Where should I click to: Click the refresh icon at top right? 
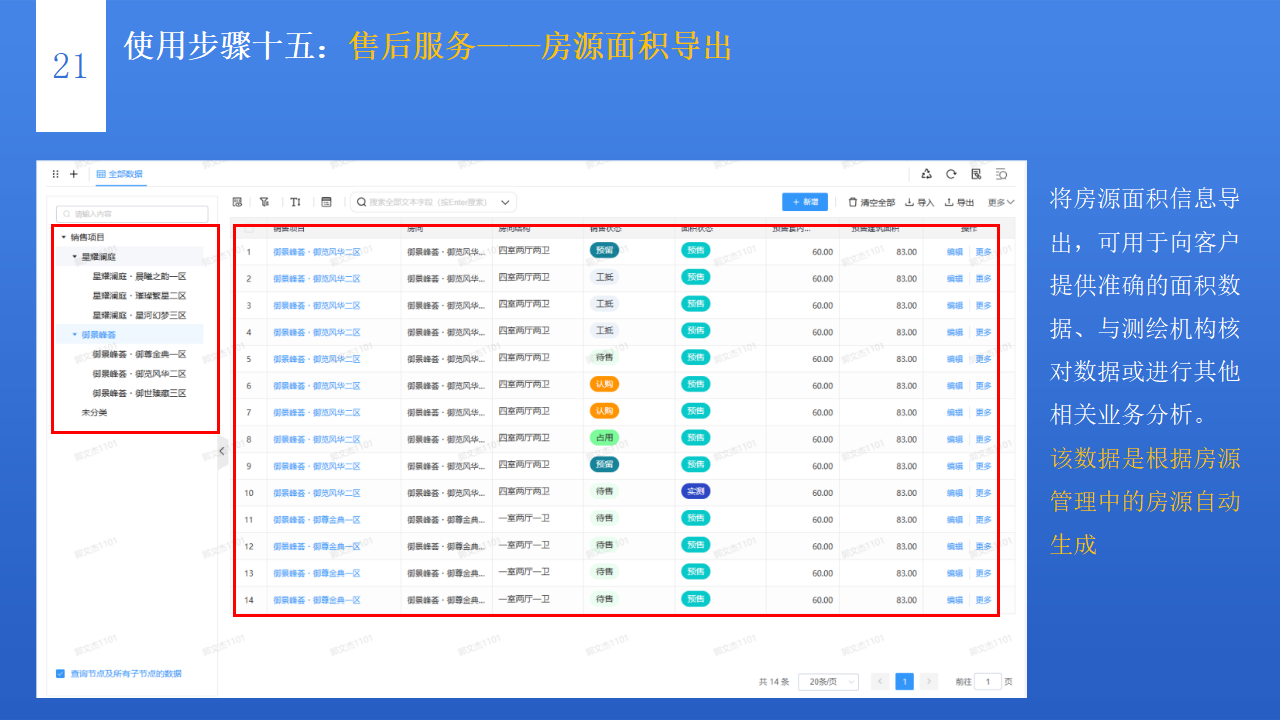tap(951, 174)
